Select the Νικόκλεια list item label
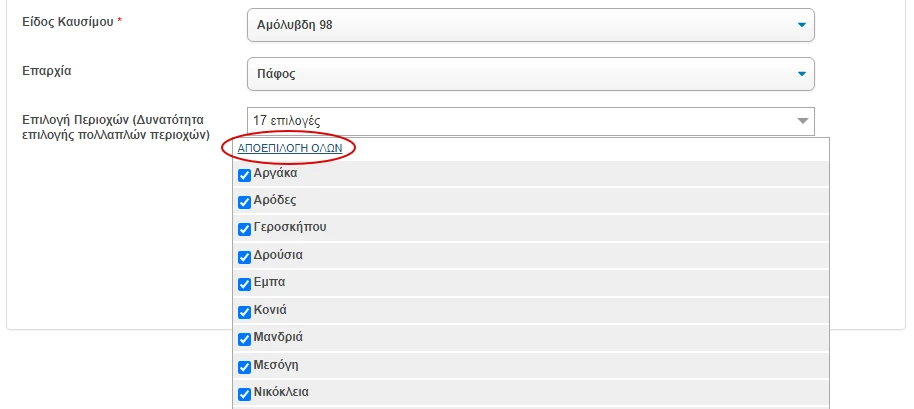The width and height of the screenshot is (914, 409). tap(281, 392)
